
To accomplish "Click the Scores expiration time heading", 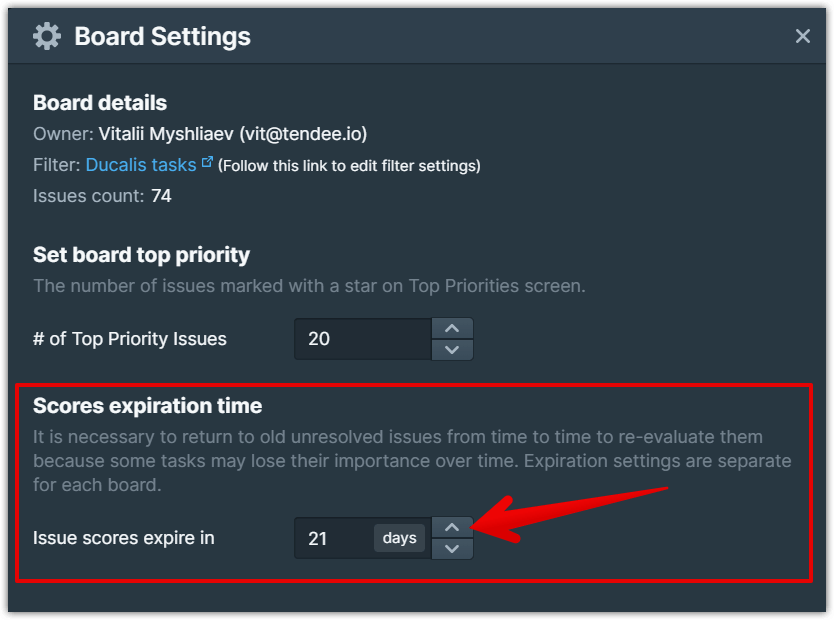I will (x=147, y=406).
